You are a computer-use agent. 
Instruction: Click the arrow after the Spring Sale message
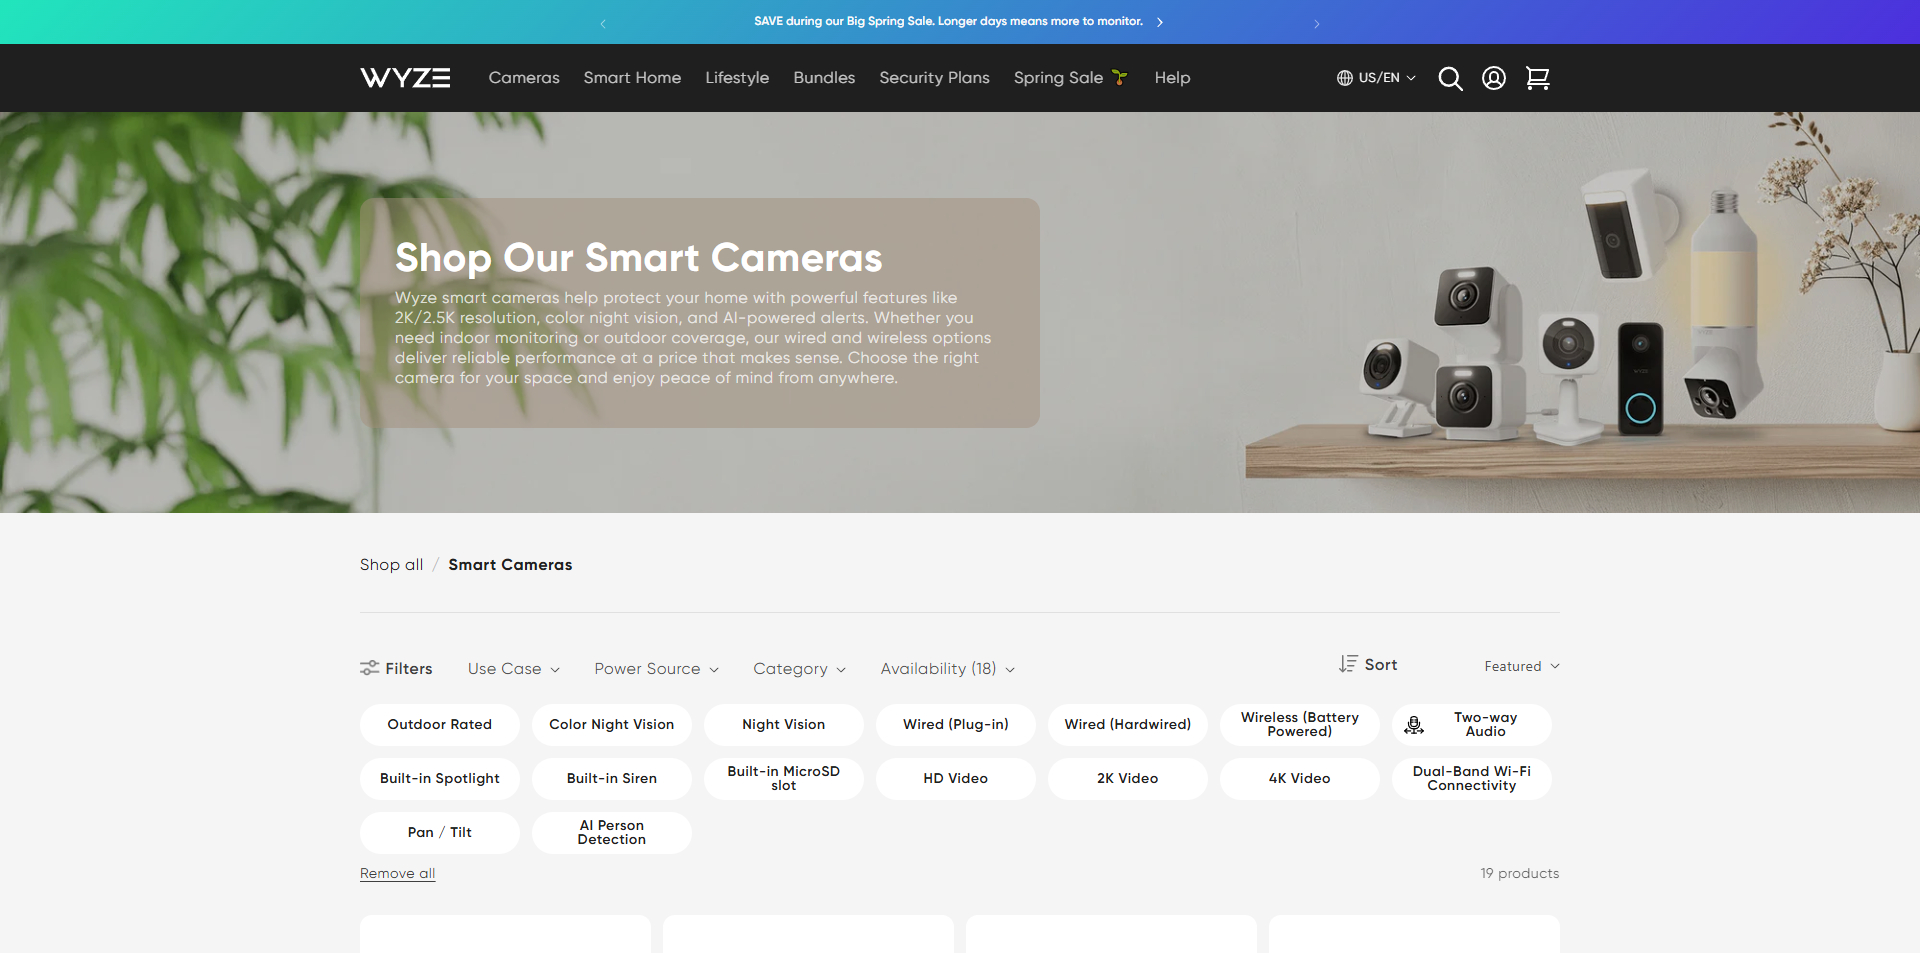pyautogui.click(x=1160, y=22)
